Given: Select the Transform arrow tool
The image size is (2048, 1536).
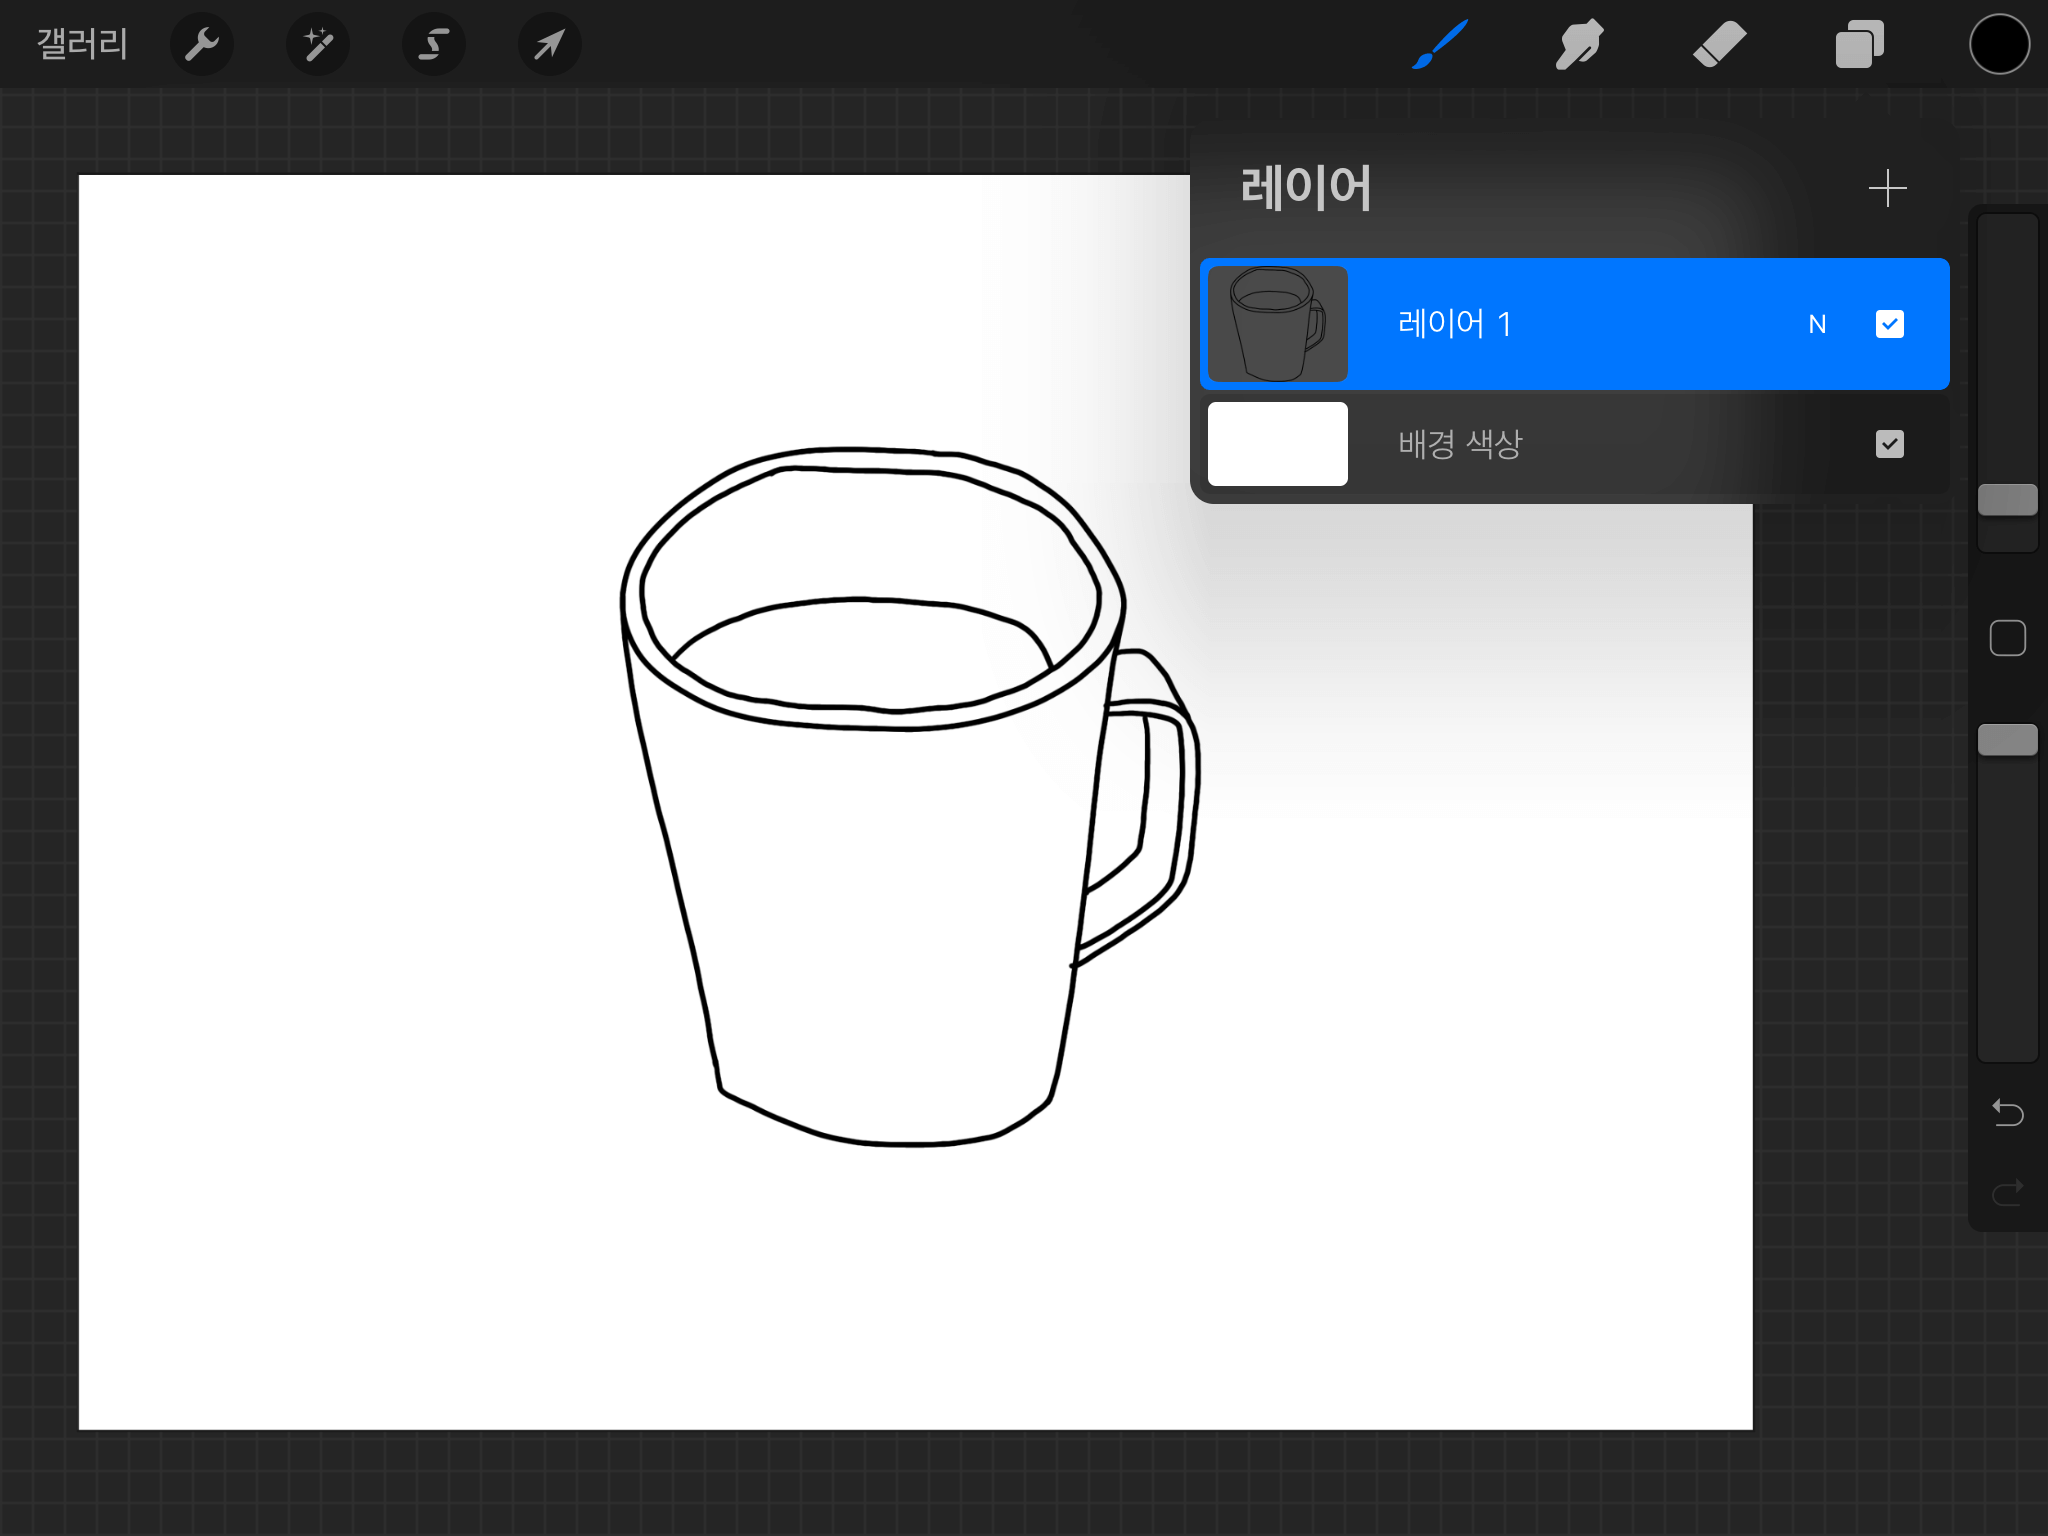Looking at the screenshot, I should click(x=549, y=44).
